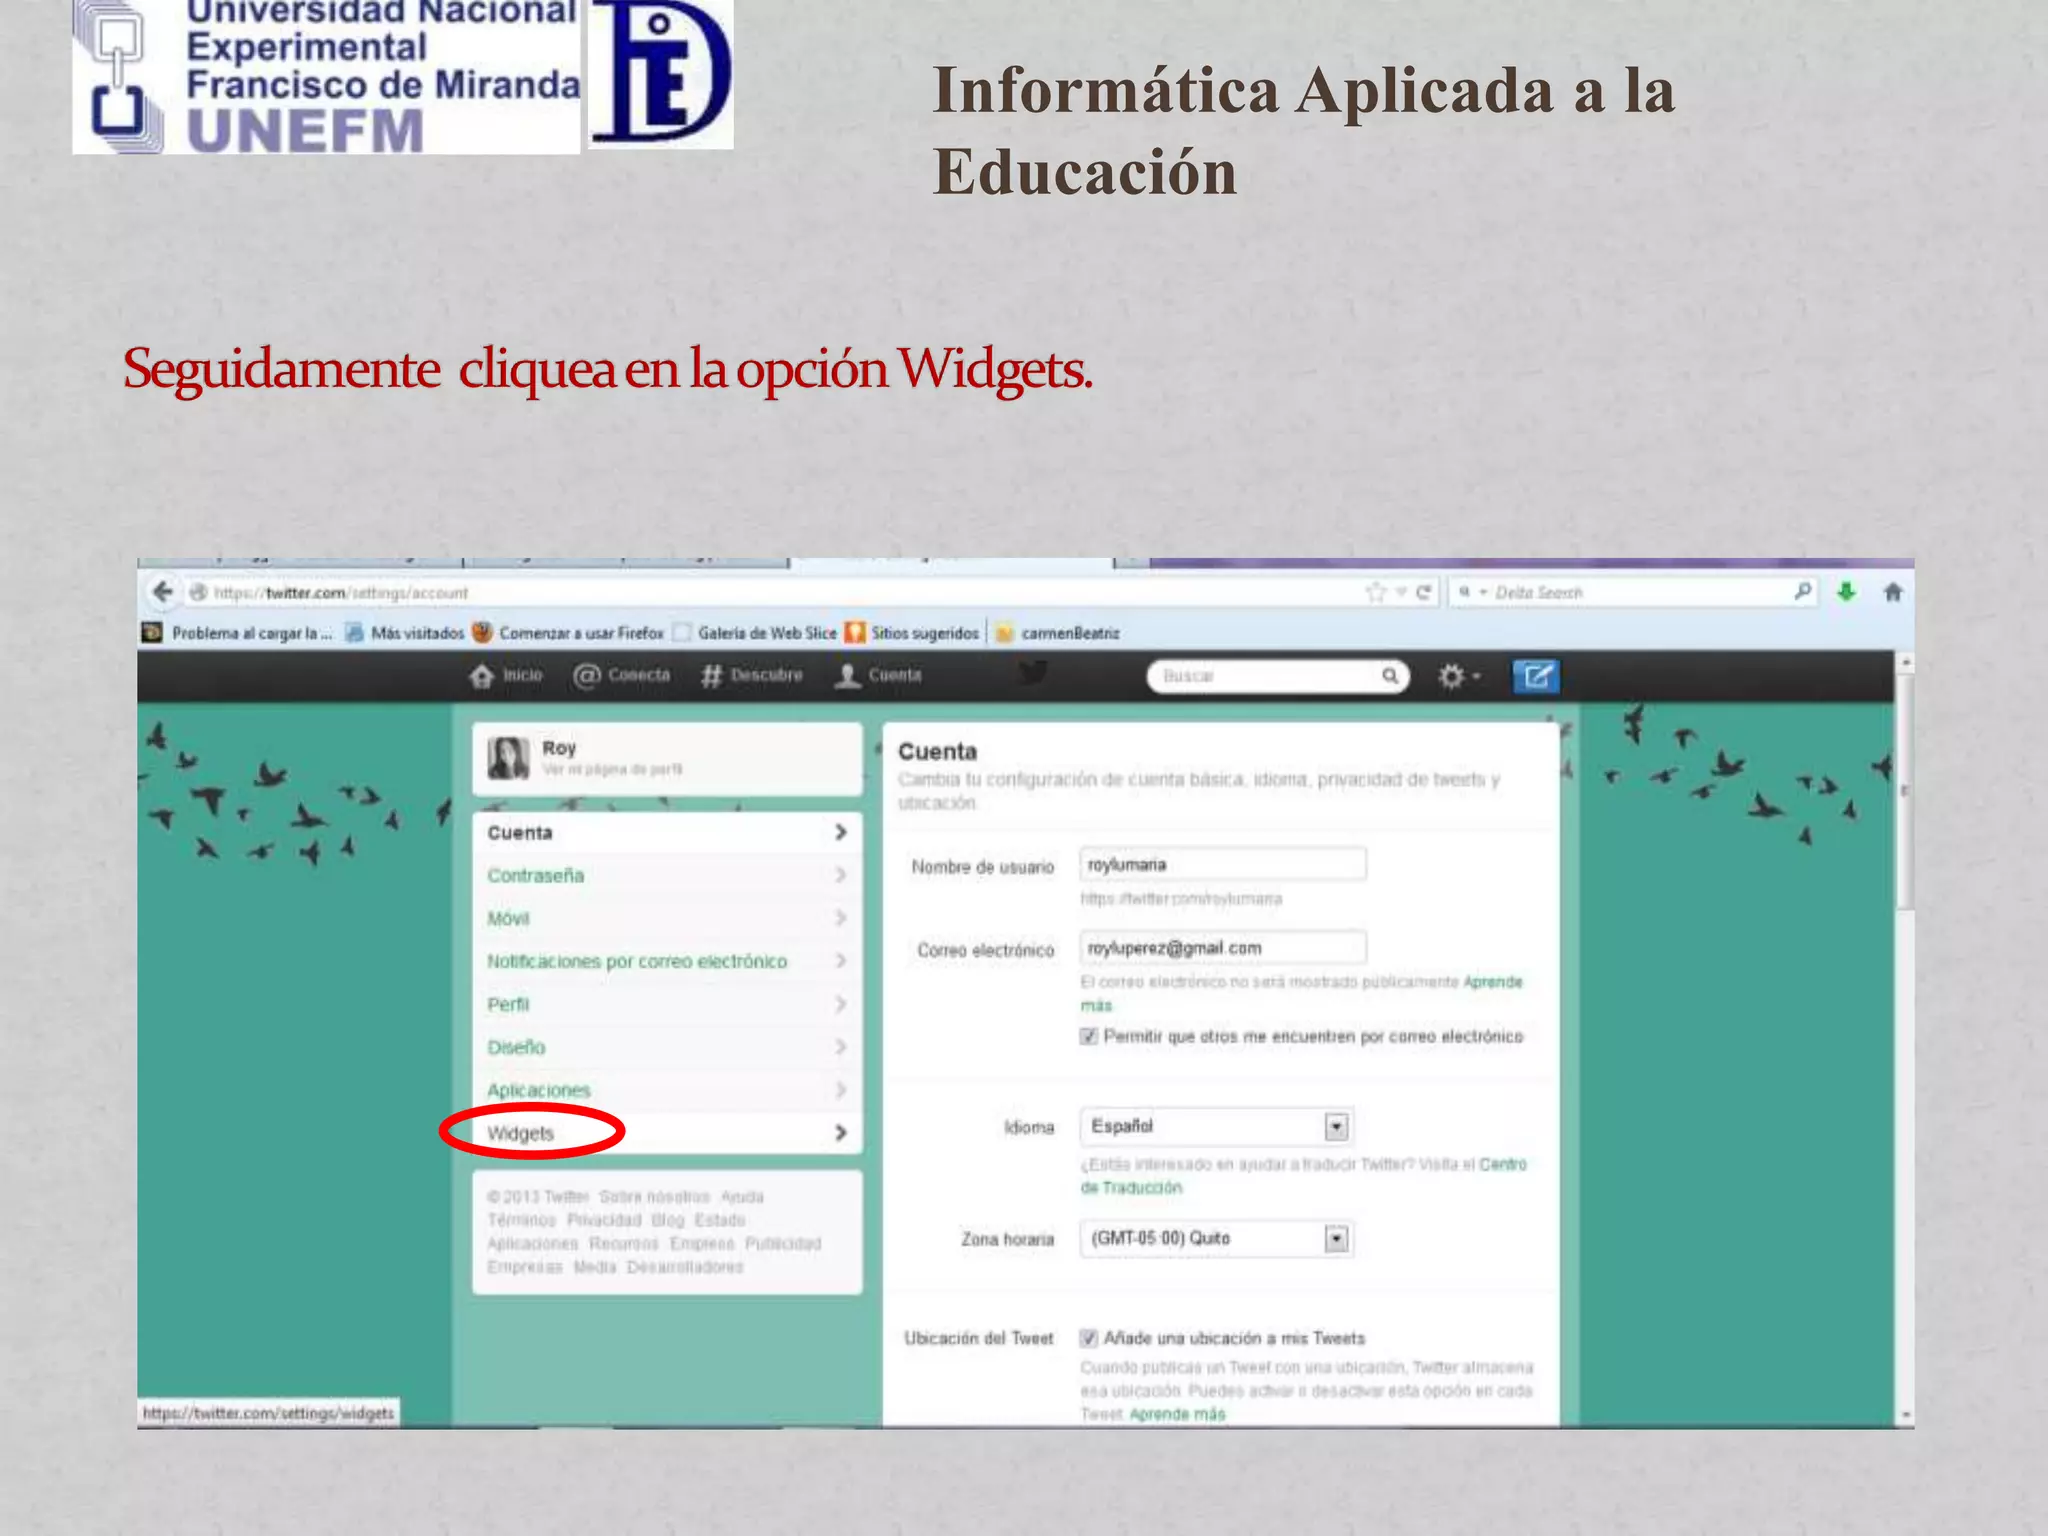Open Comenzar a usar Firefox bookmark
The image size is (2048, 1536).
(x=569, y=633)
